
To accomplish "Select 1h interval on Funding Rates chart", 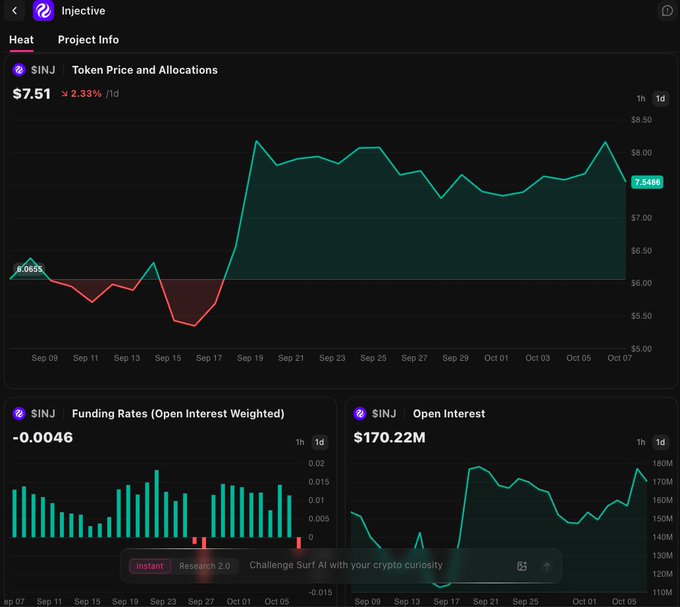I will 300,442.
